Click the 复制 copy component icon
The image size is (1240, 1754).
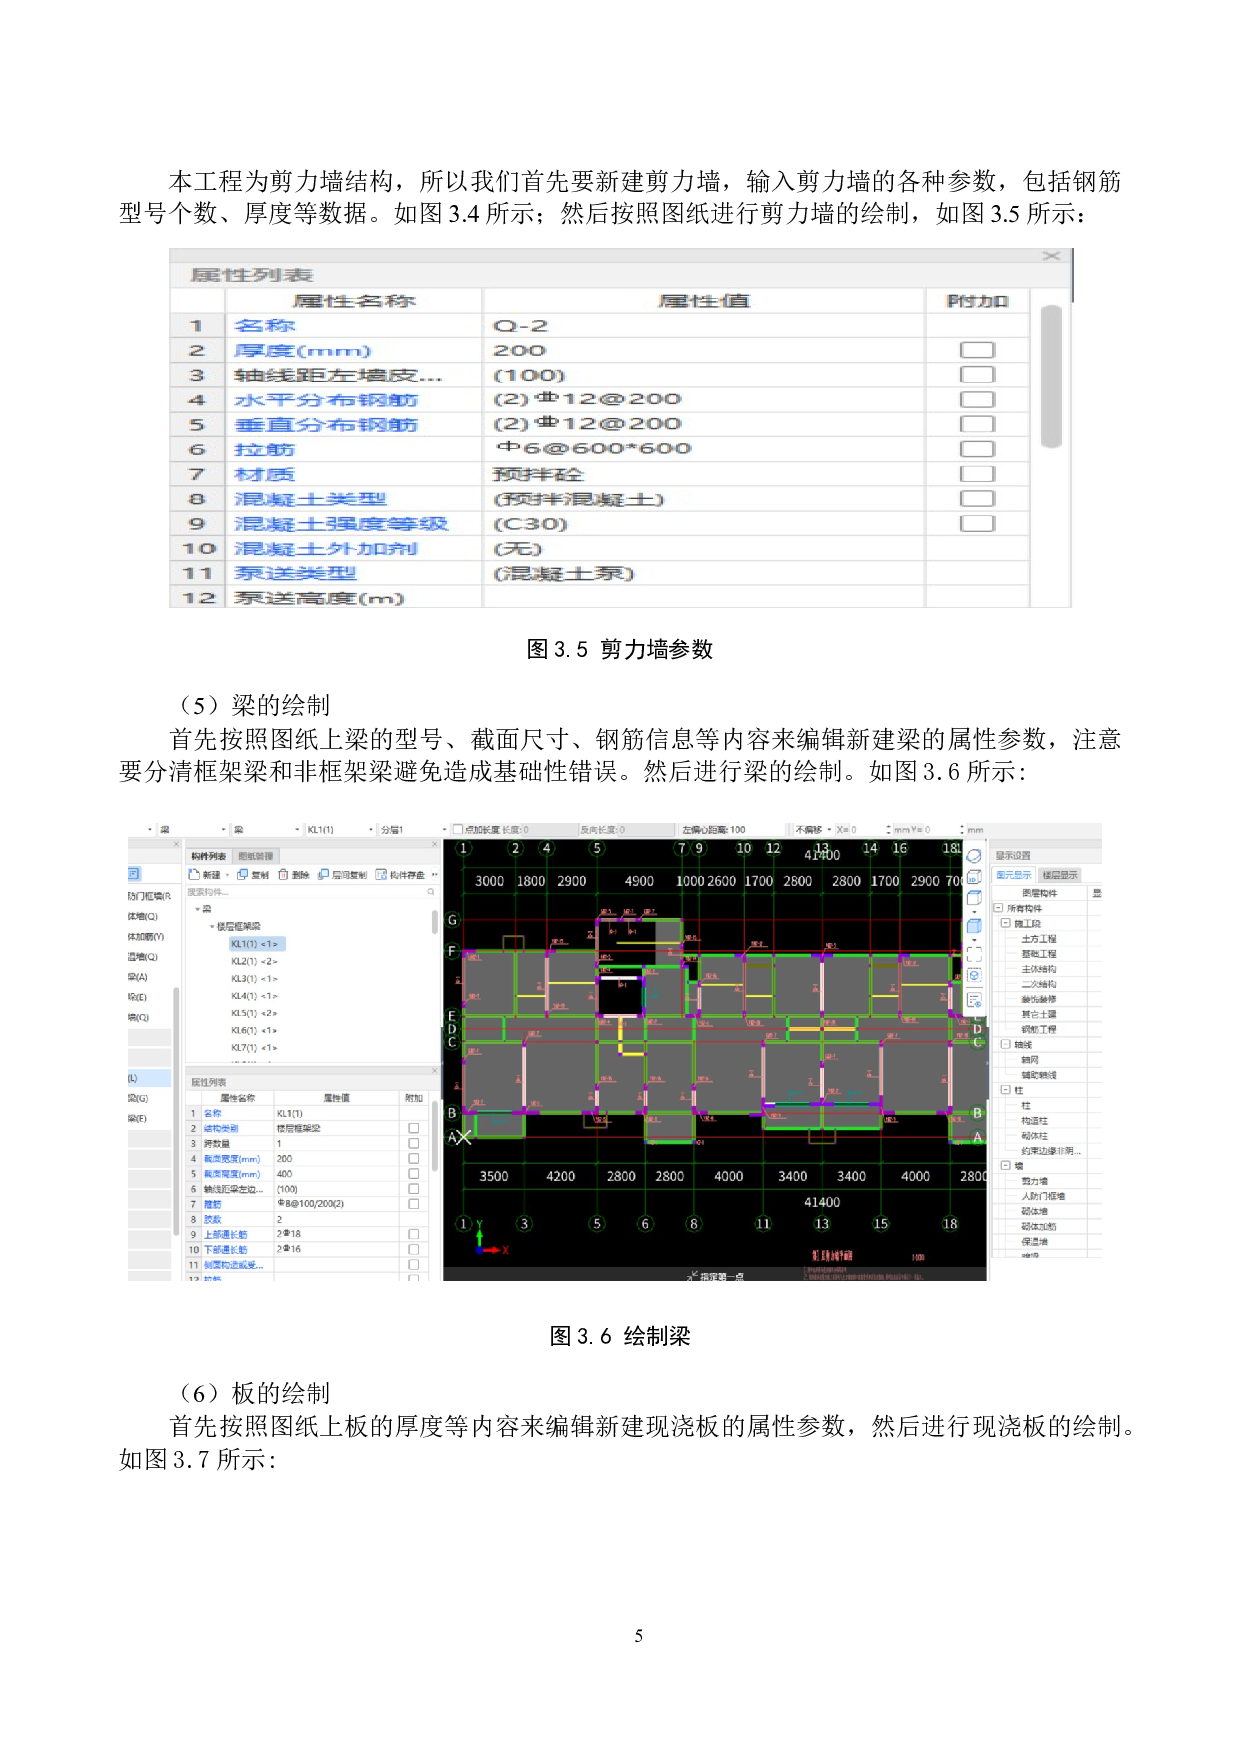tap(243, 875)
